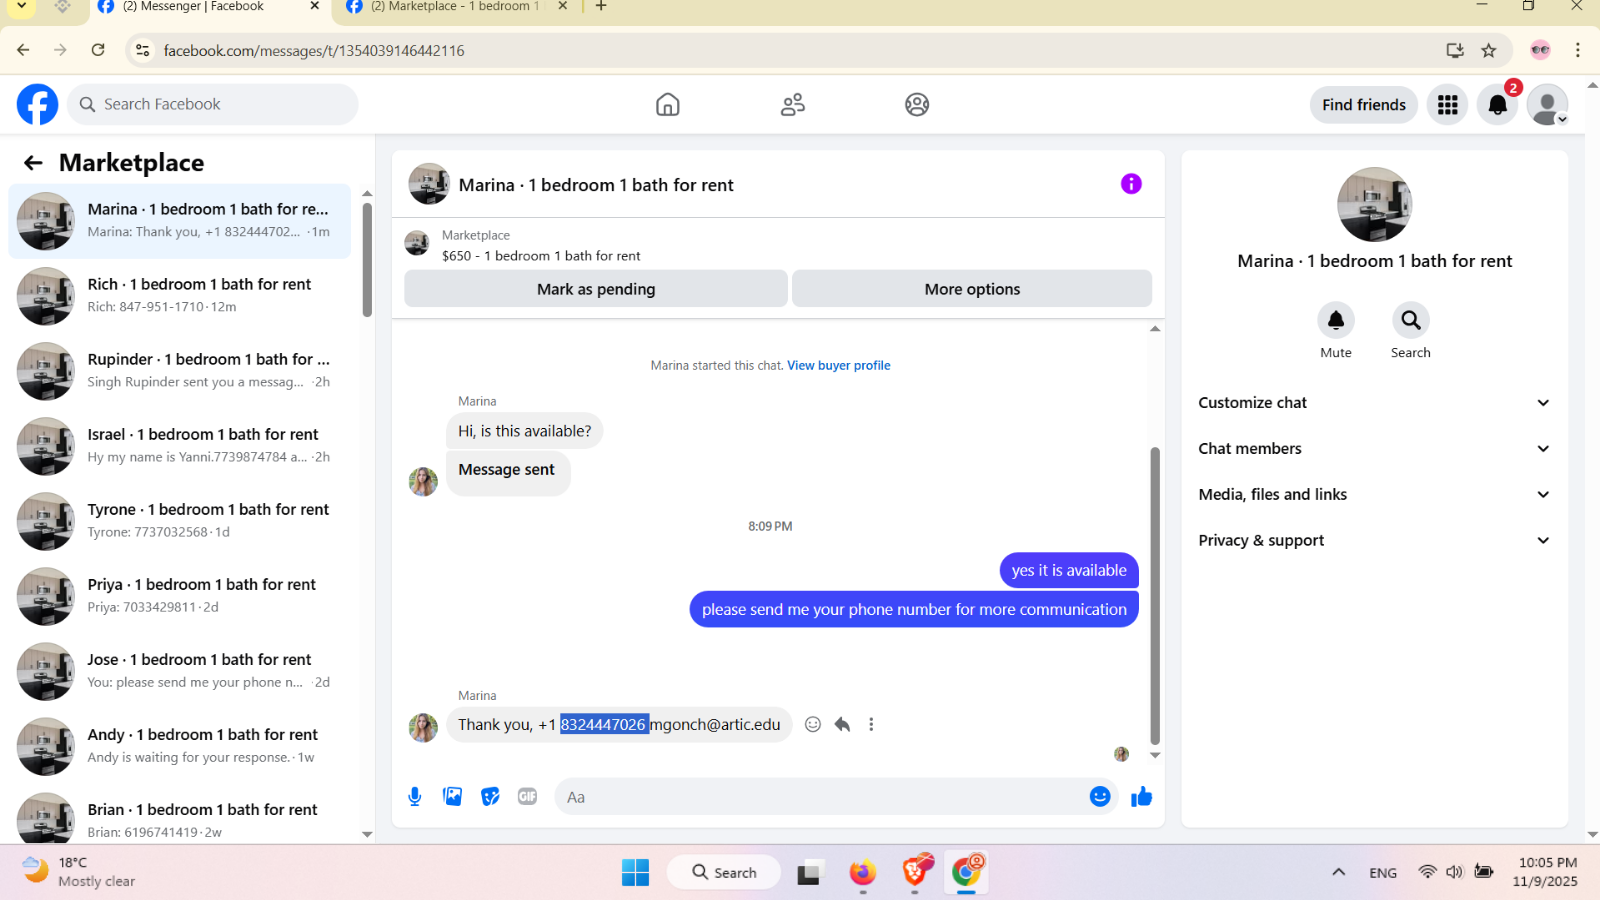
Task: Attach a photo or file
Action: point(453,797)
